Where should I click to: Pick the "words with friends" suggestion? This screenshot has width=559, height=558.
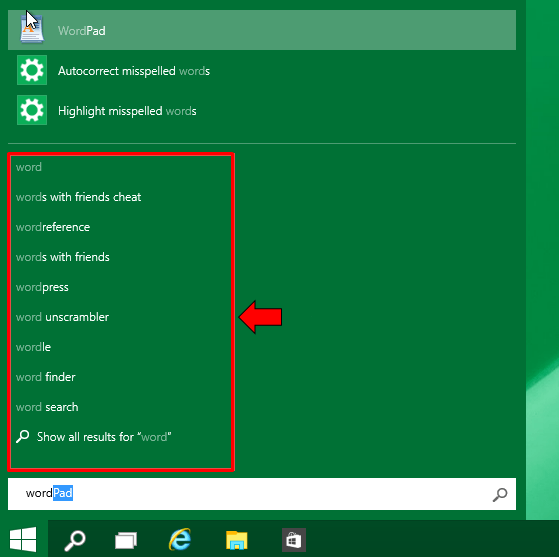click(63, 257)
